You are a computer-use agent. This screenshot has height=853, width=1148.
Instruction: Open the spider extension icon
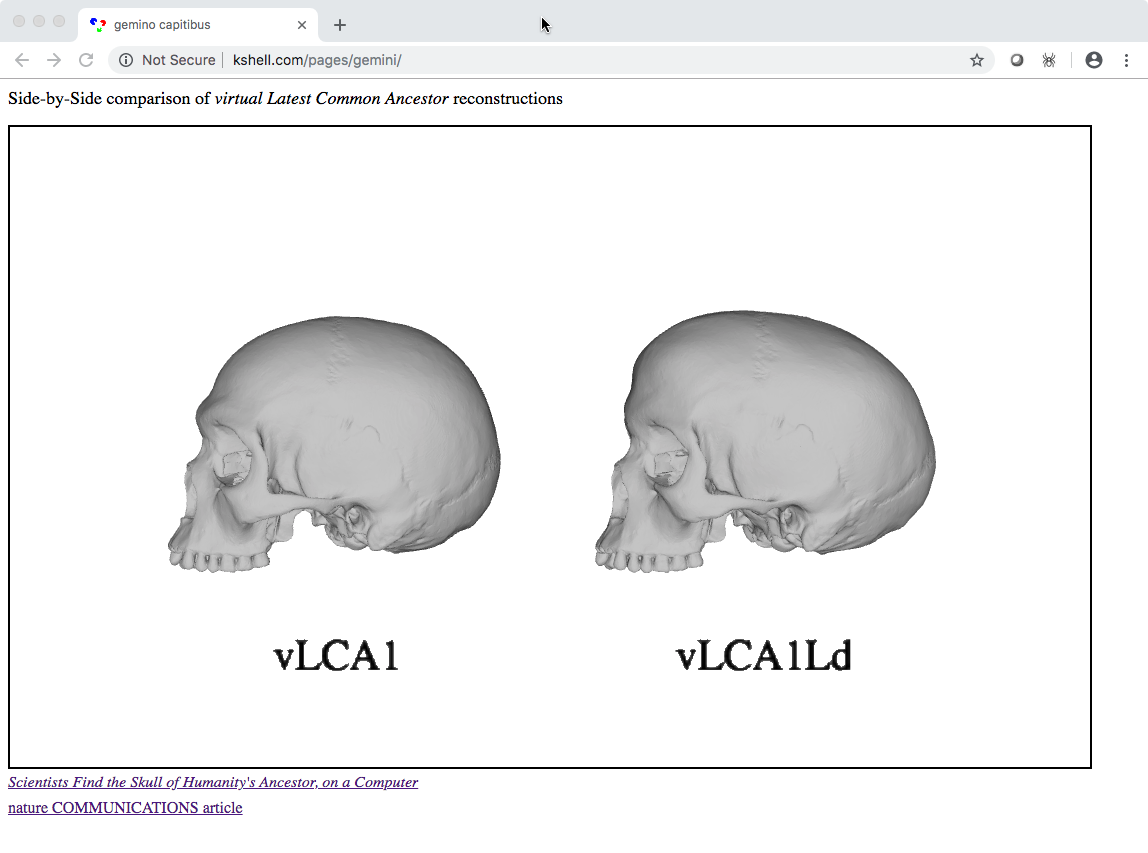click(x=1049, y=60)
